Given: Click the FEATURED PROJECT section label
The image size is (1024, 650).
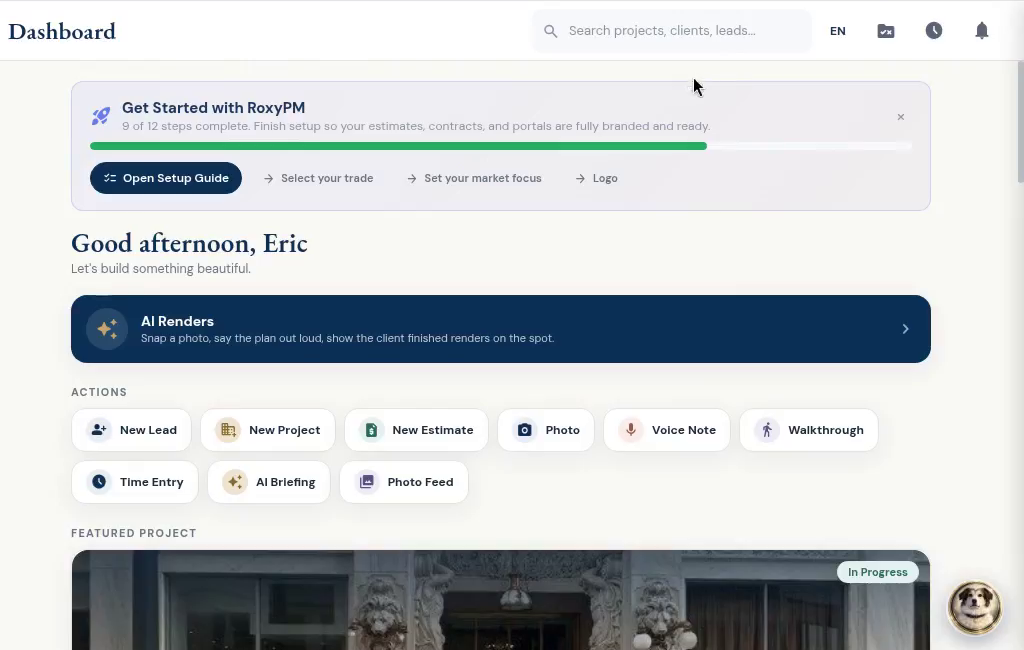Looking at the screenshot, I should click(134, 533).
